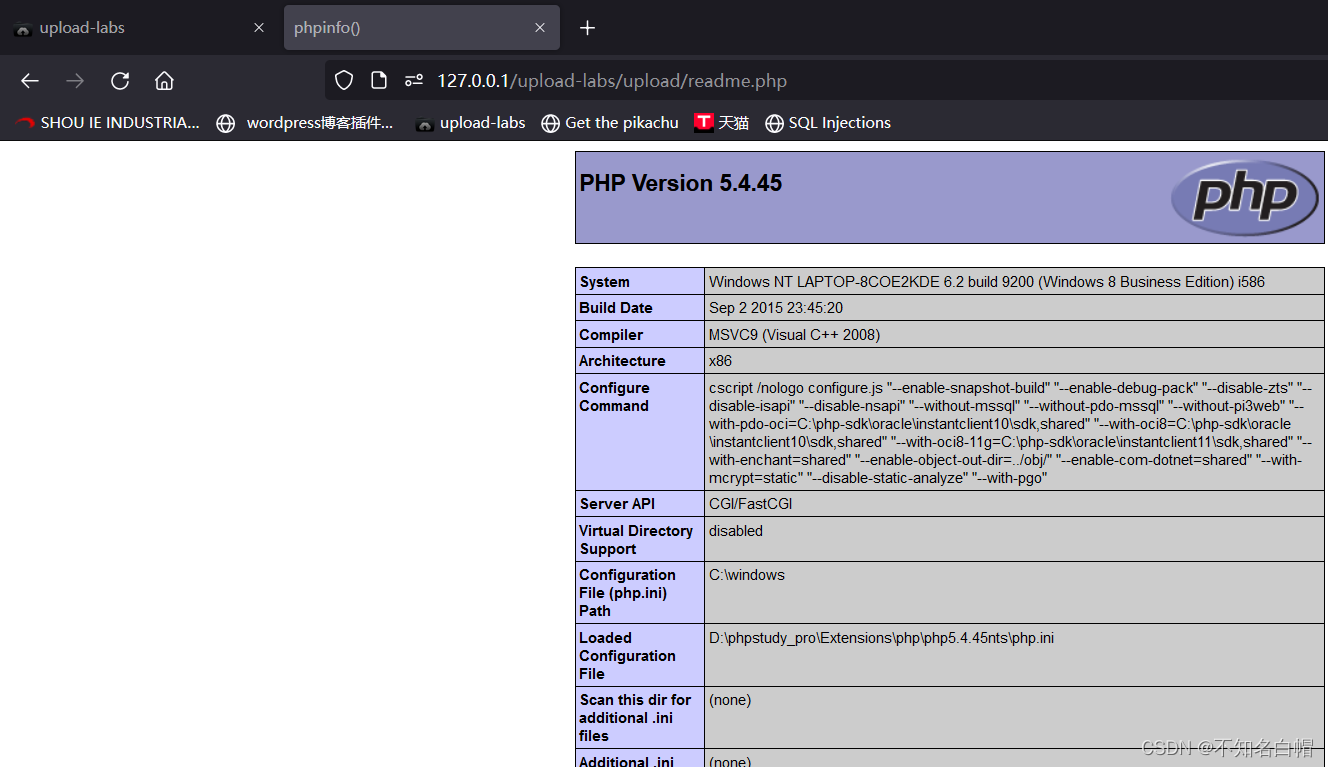Close the phpinfo() tab

pos(540,27)
